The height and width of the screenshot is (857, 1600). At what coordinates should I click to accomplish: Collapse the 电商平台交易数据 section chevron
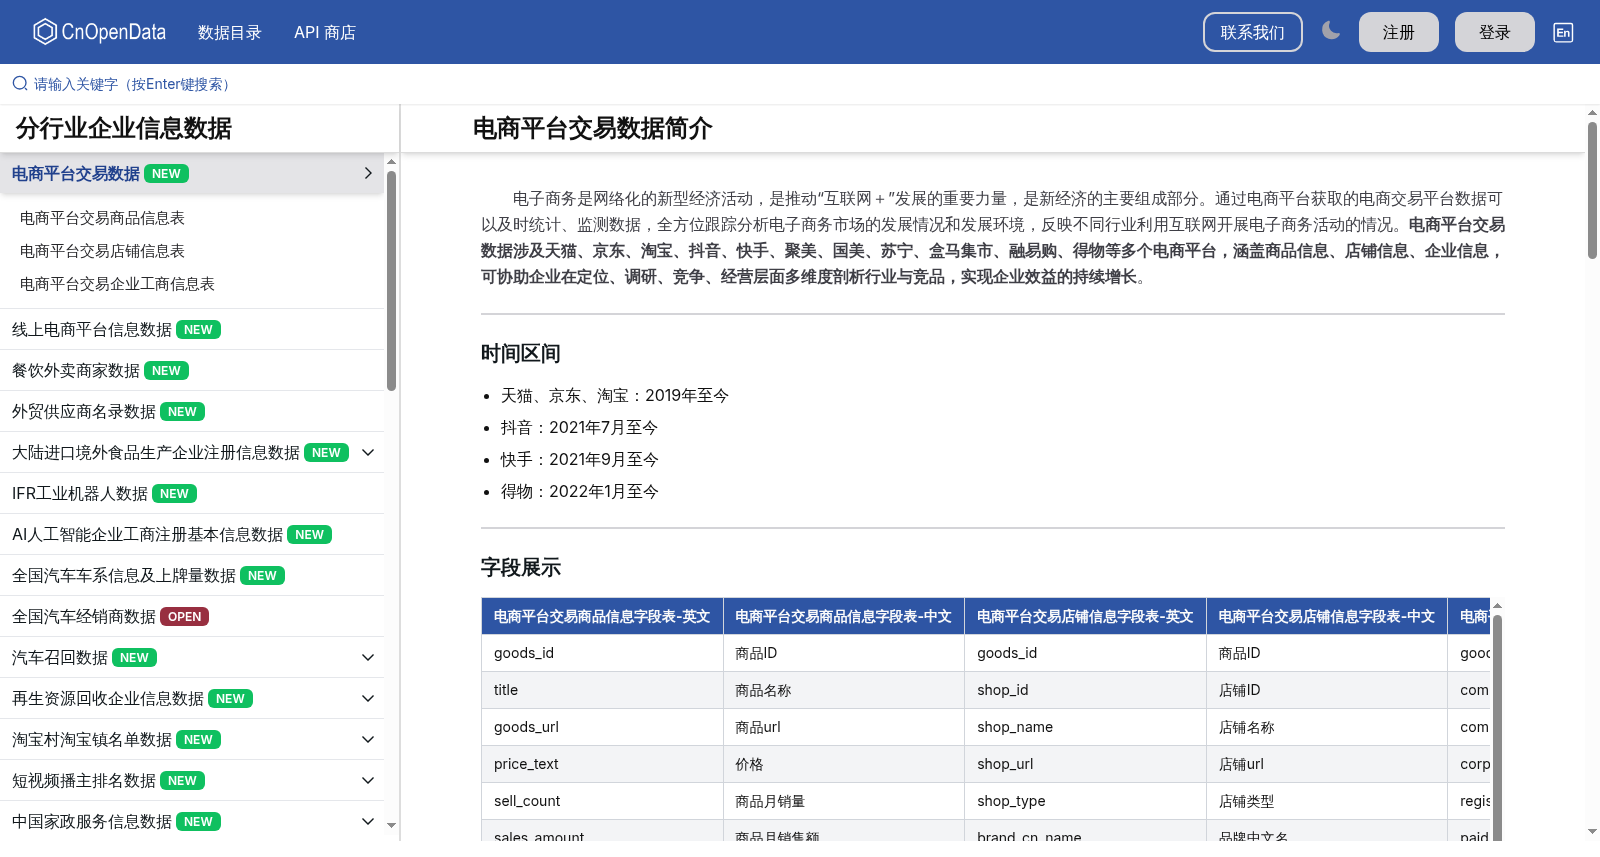368,173
